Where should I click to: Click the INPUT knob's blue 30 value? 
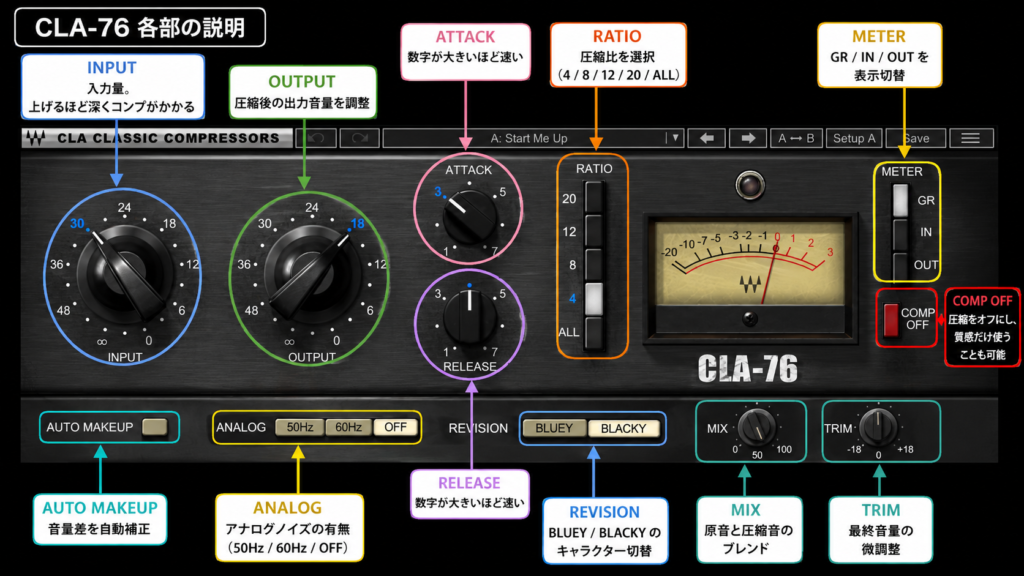click(x=77, y=223)
